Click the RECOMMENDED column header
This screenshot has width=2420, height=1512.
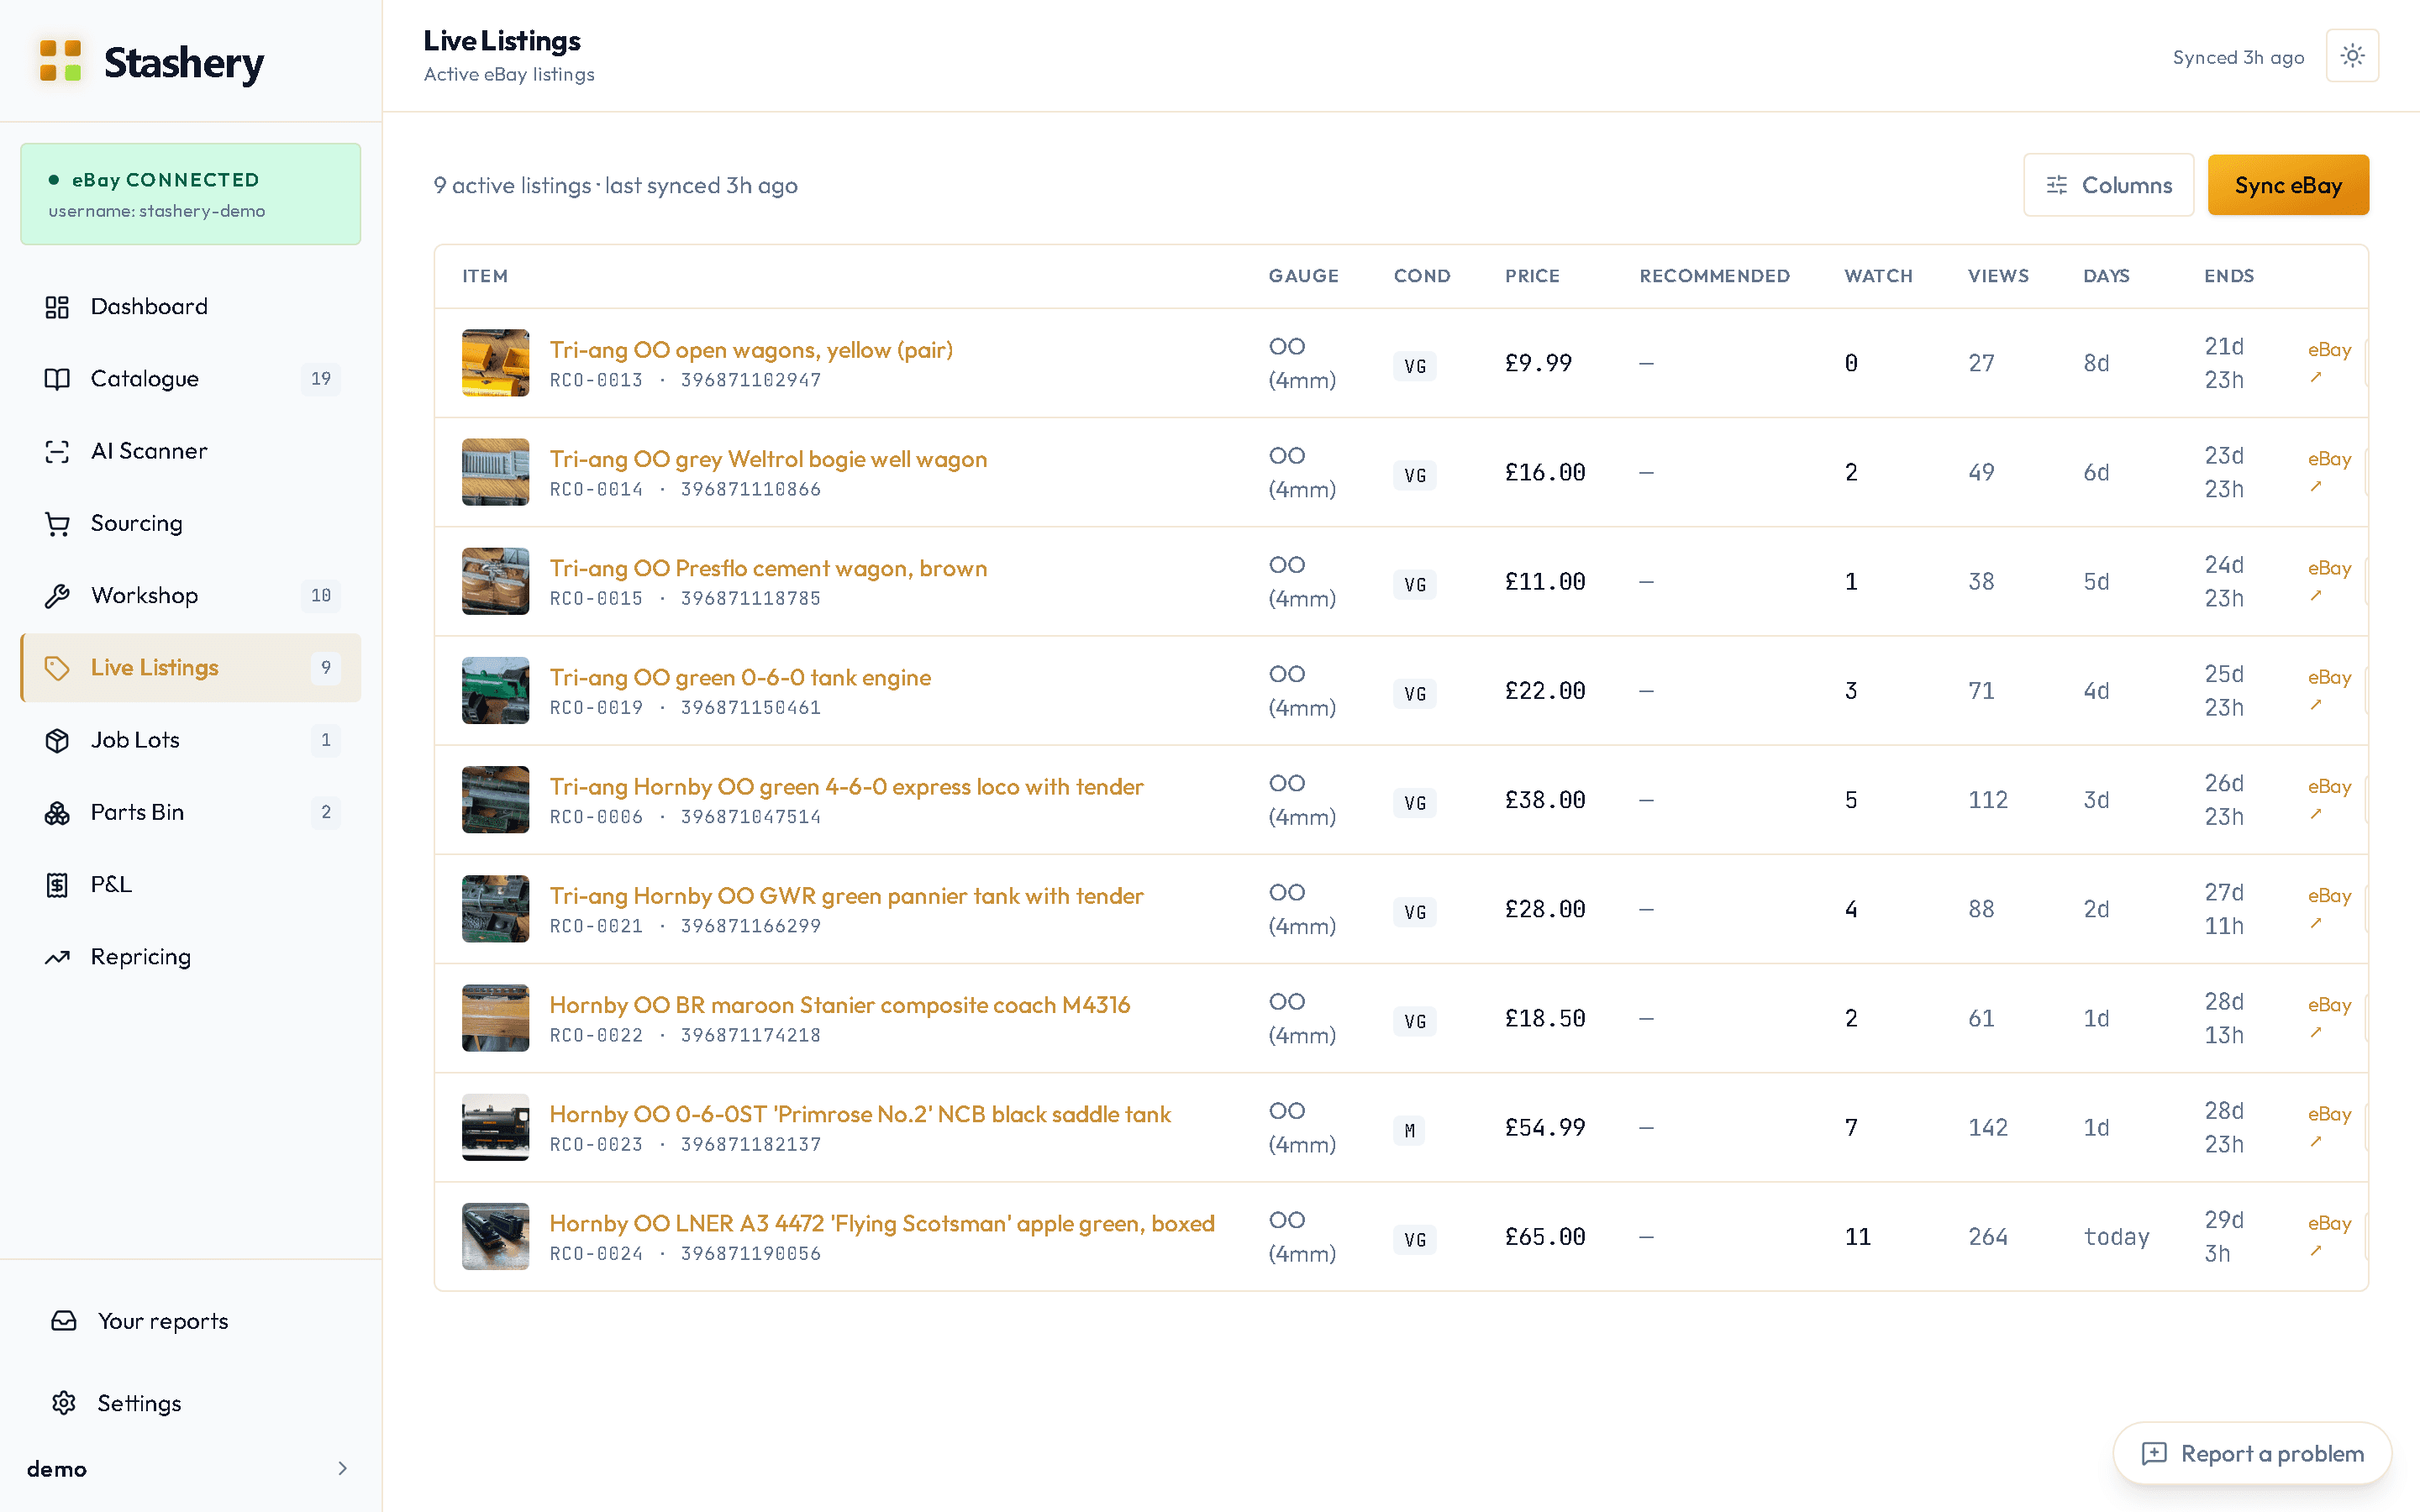(1714, 276)
